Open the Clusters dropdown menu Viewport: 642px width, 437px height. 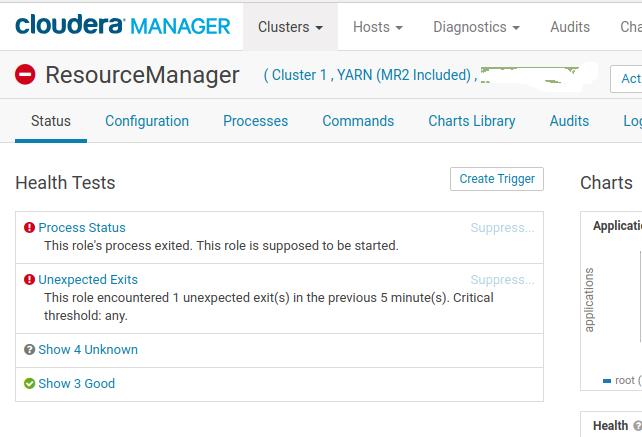[x=290, y=27]
